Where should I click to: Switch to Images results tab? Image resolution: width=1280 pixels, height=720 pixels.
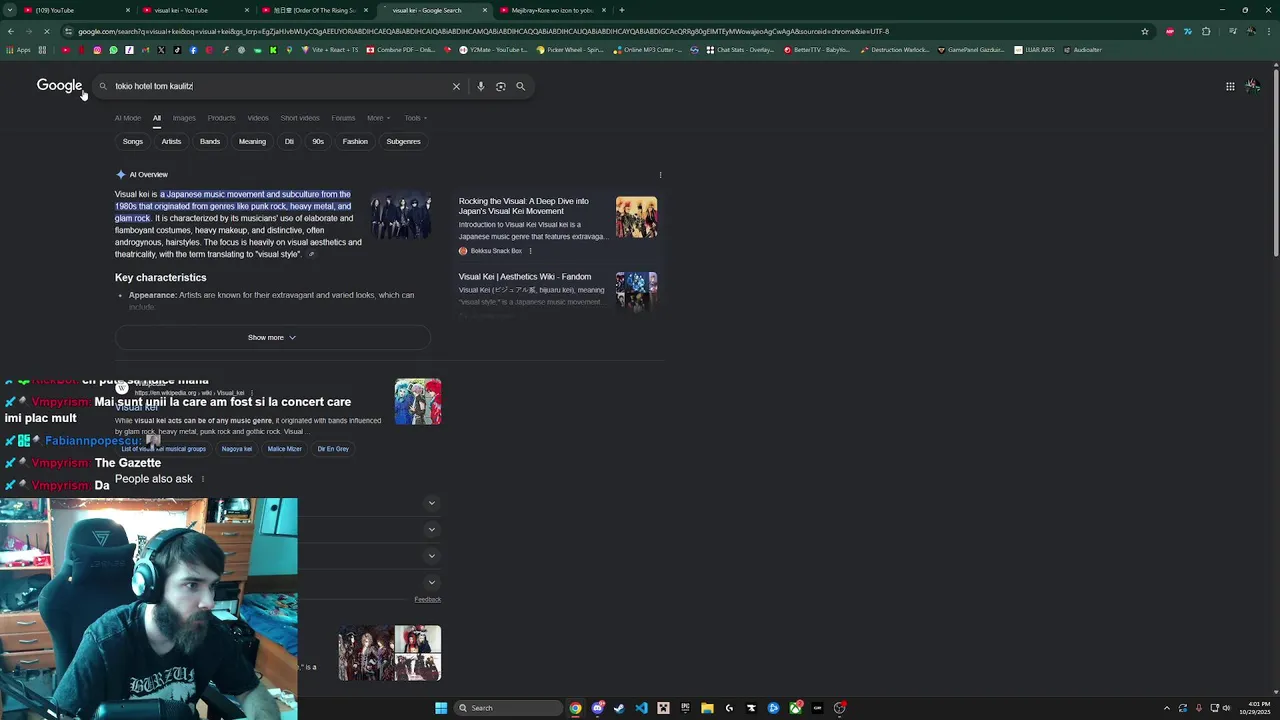[184, 118]
